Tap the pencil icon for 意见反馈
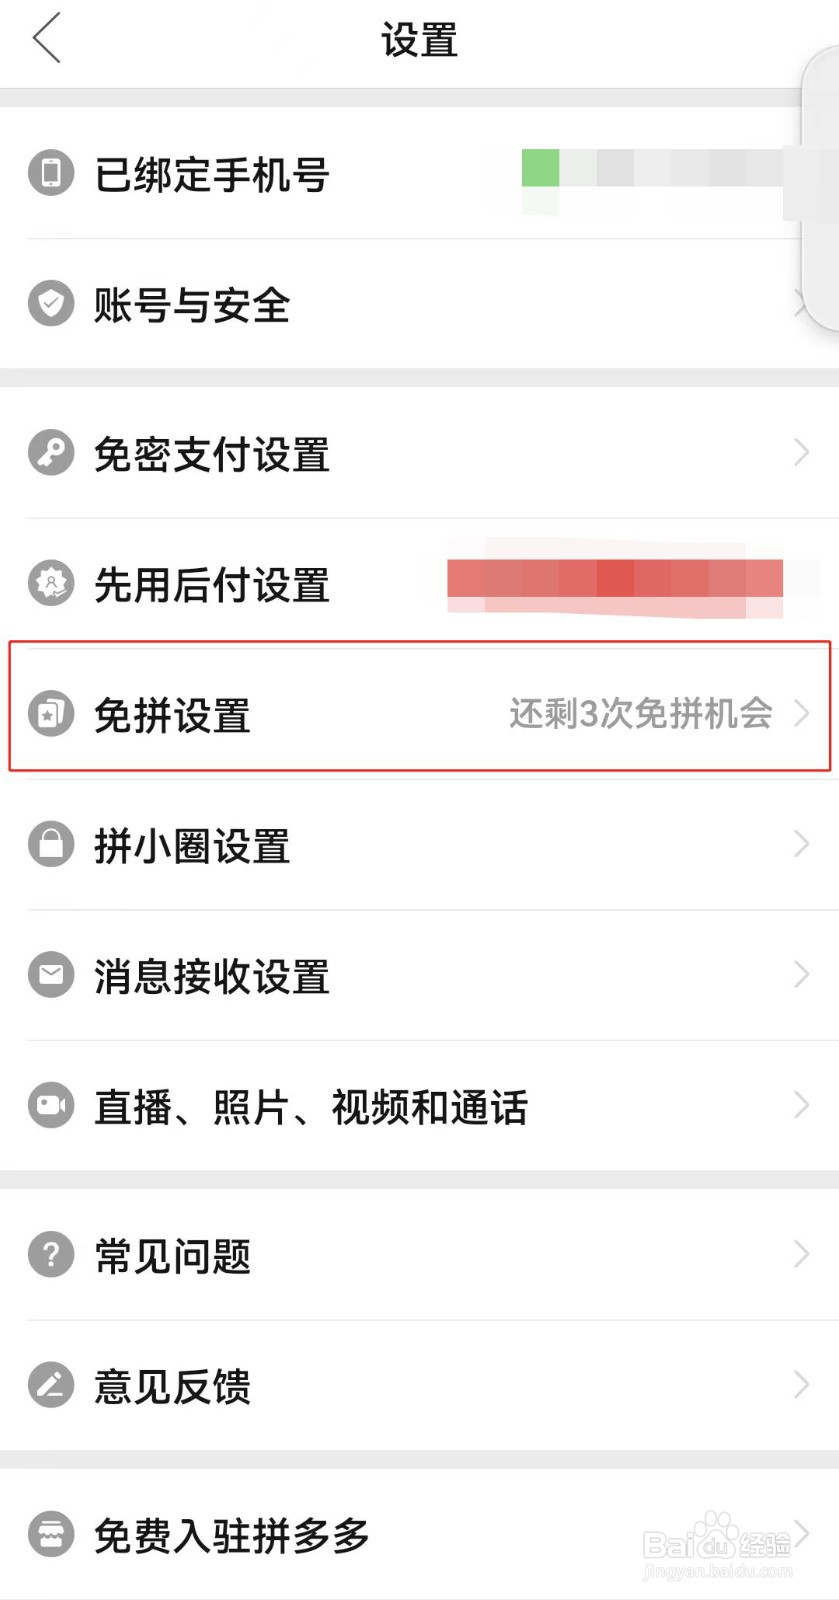Viewport: 839px width, 1600px height. point(51,1385)
